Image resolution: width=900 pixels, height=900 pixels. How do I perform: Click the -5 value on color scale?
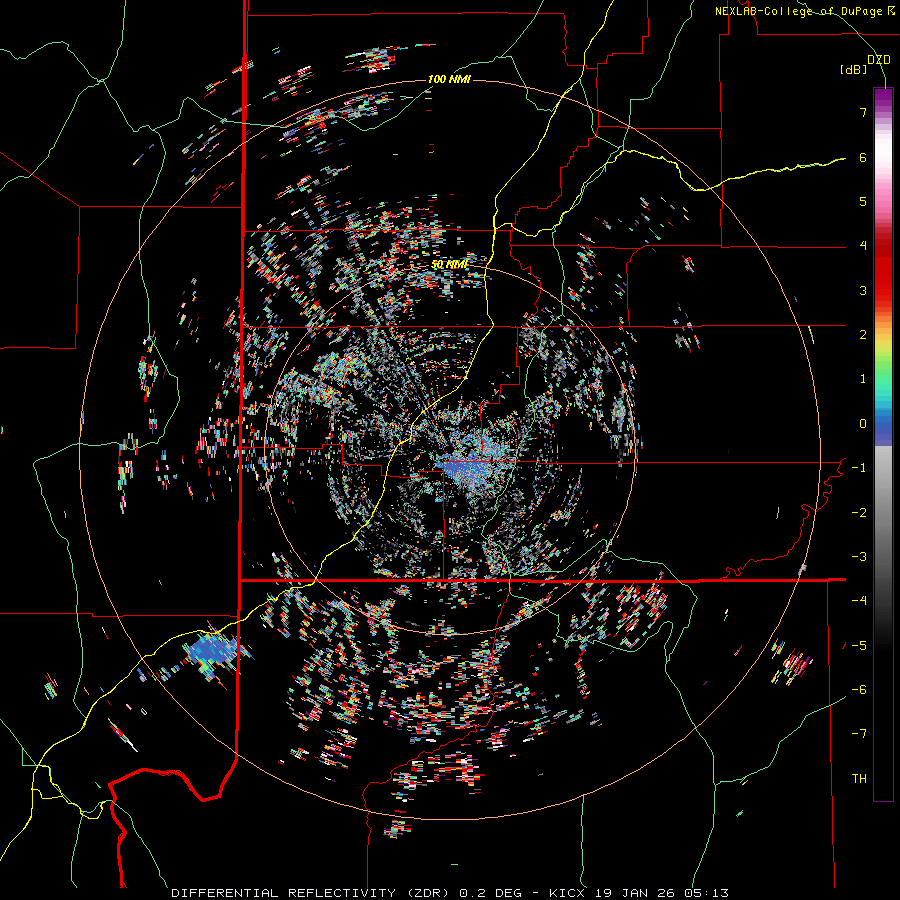point(859,646)
